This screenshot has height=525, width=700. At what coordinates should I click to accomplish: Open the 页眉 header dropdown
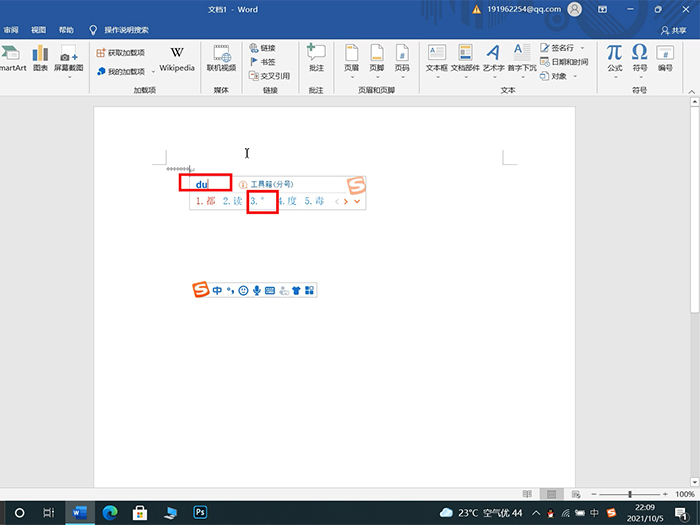(352, 77)
